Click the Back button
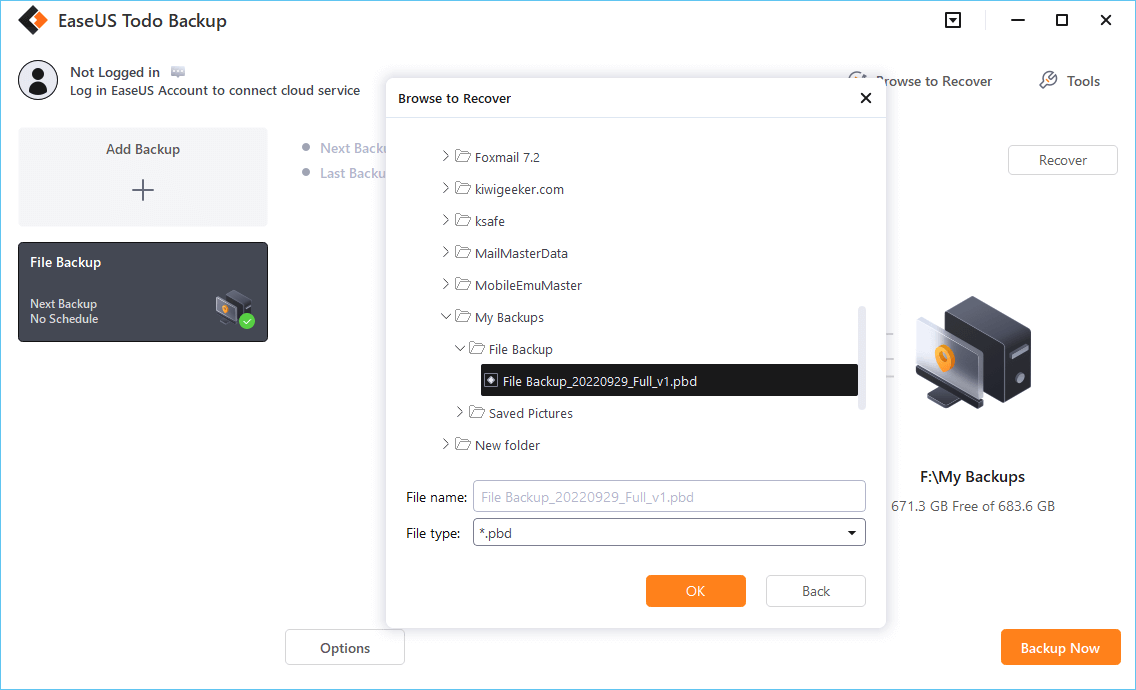 pyautogui.click(x=815, y=591)
